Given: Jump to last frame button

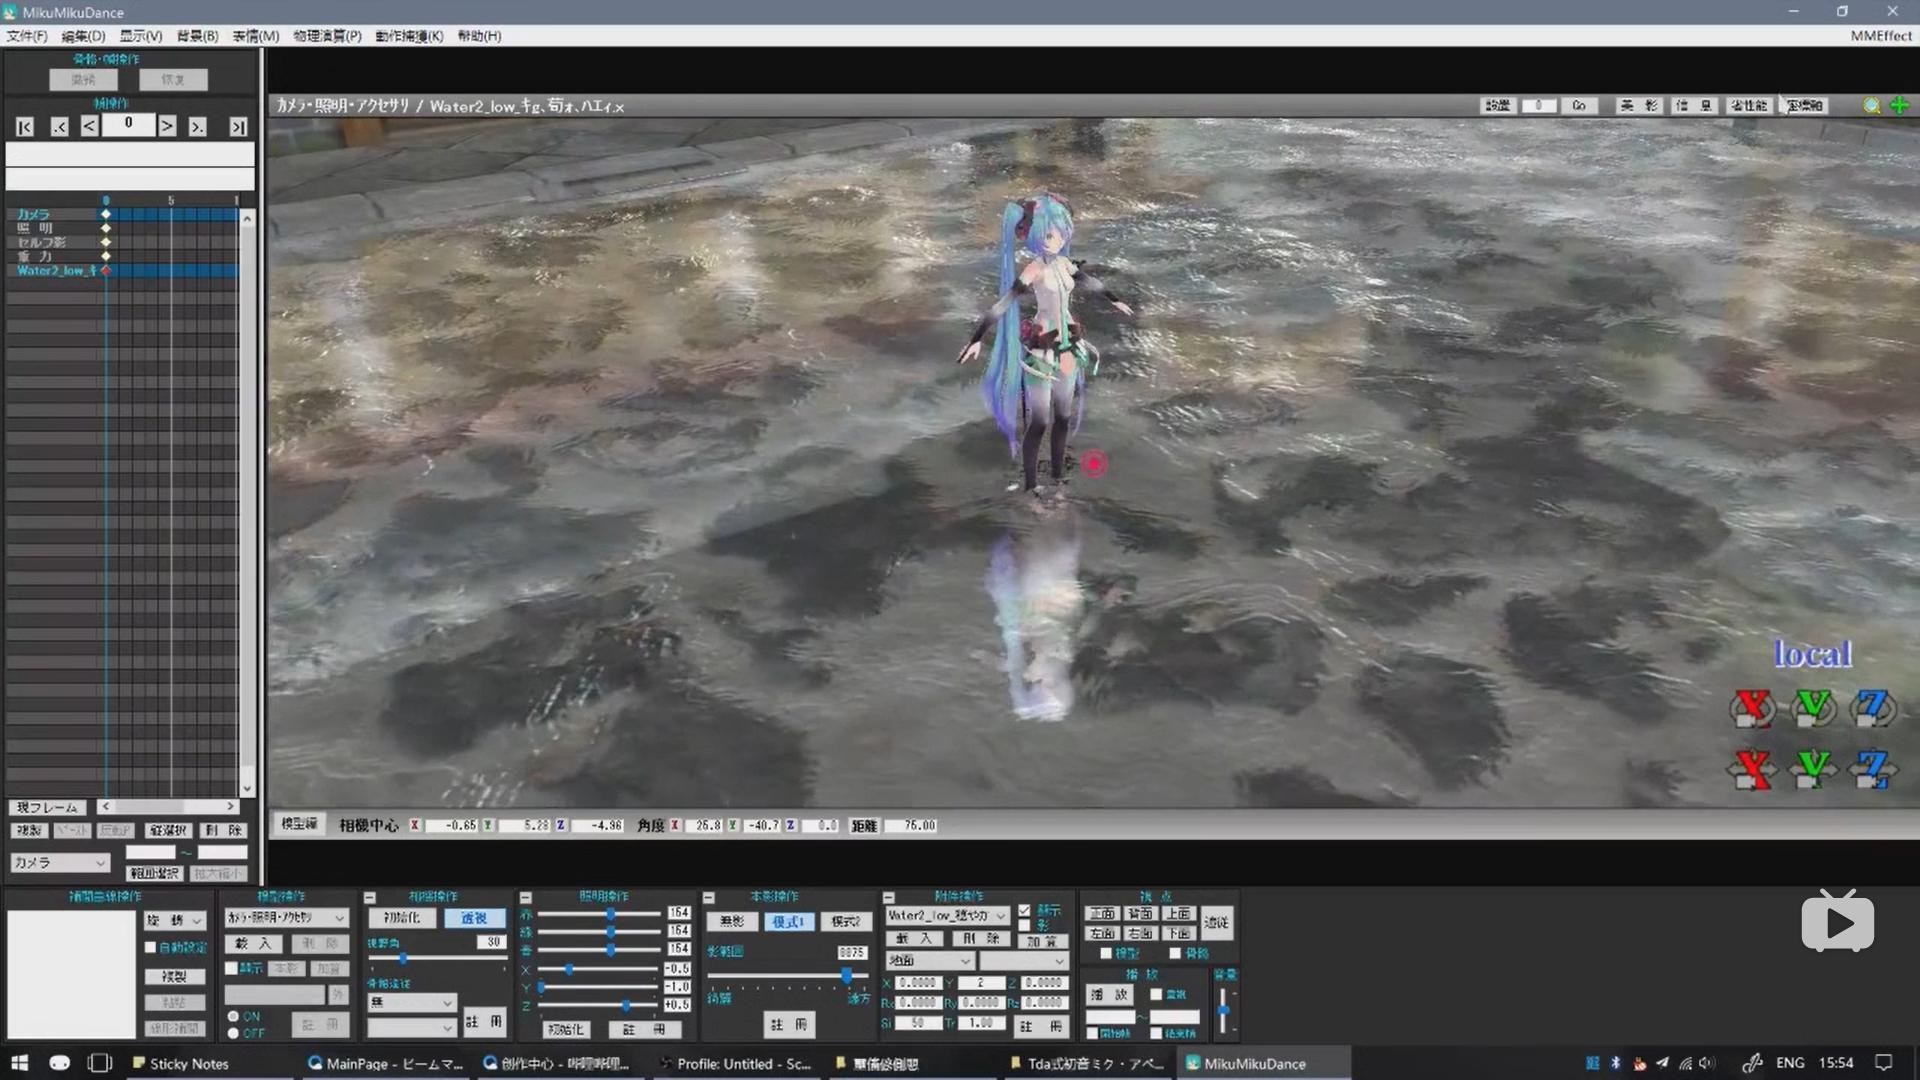Looking at the screenshot, I should point(238,127).
